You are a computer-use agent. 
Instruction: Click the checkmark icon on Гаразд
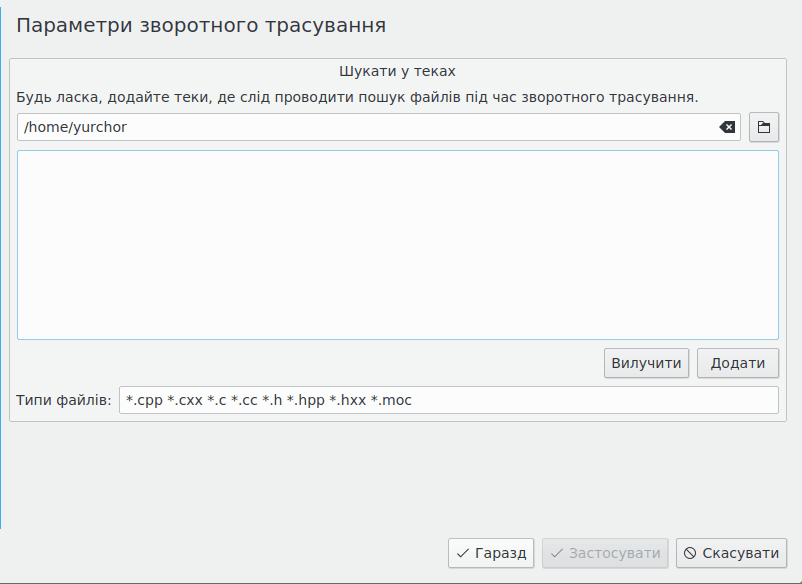coord(463,553)
